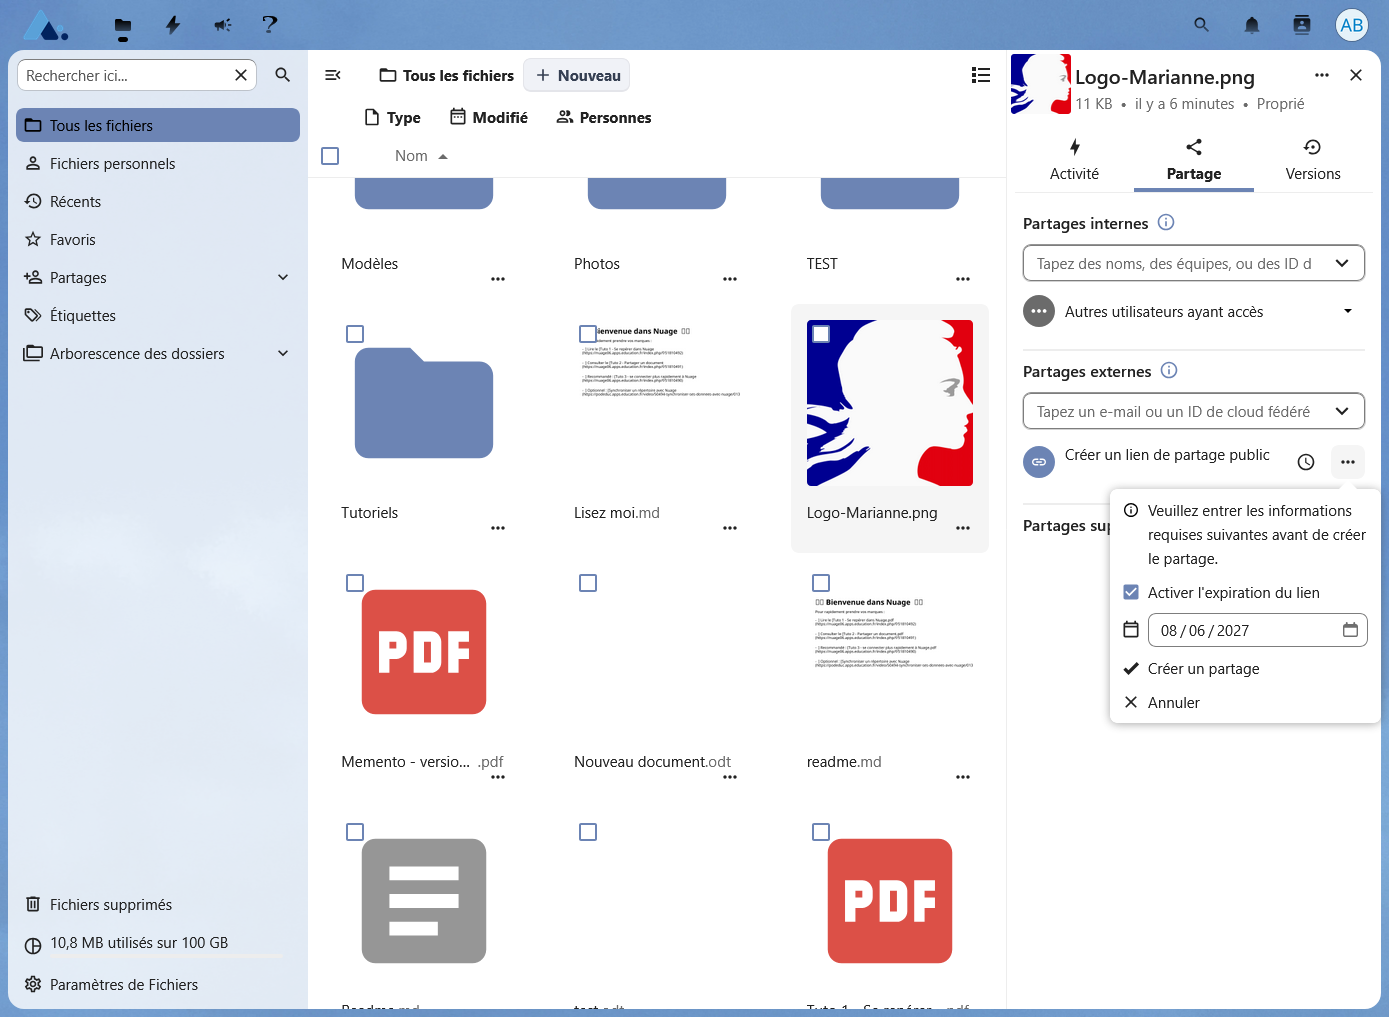The width and height of the screenshot is (1389, 1017).
Task: Open details panel three-dot menu for Logo-Marianne.png
Action: pos(1322,75)
